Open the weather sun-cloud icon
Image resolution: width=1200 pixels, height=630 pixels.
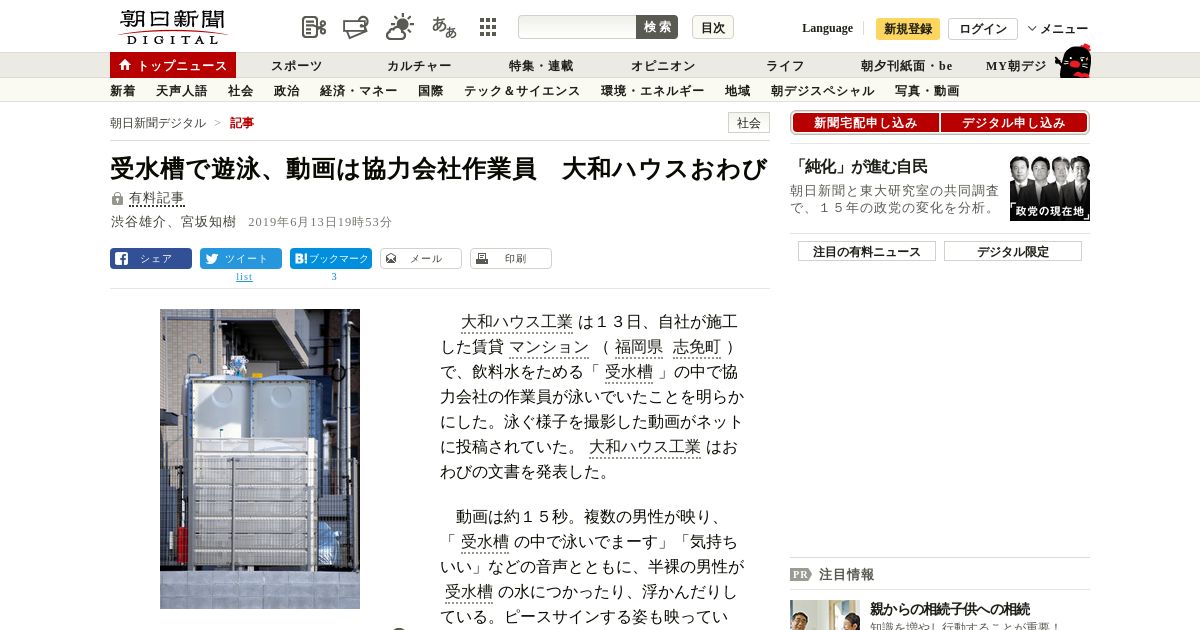(x=400, y=27)
